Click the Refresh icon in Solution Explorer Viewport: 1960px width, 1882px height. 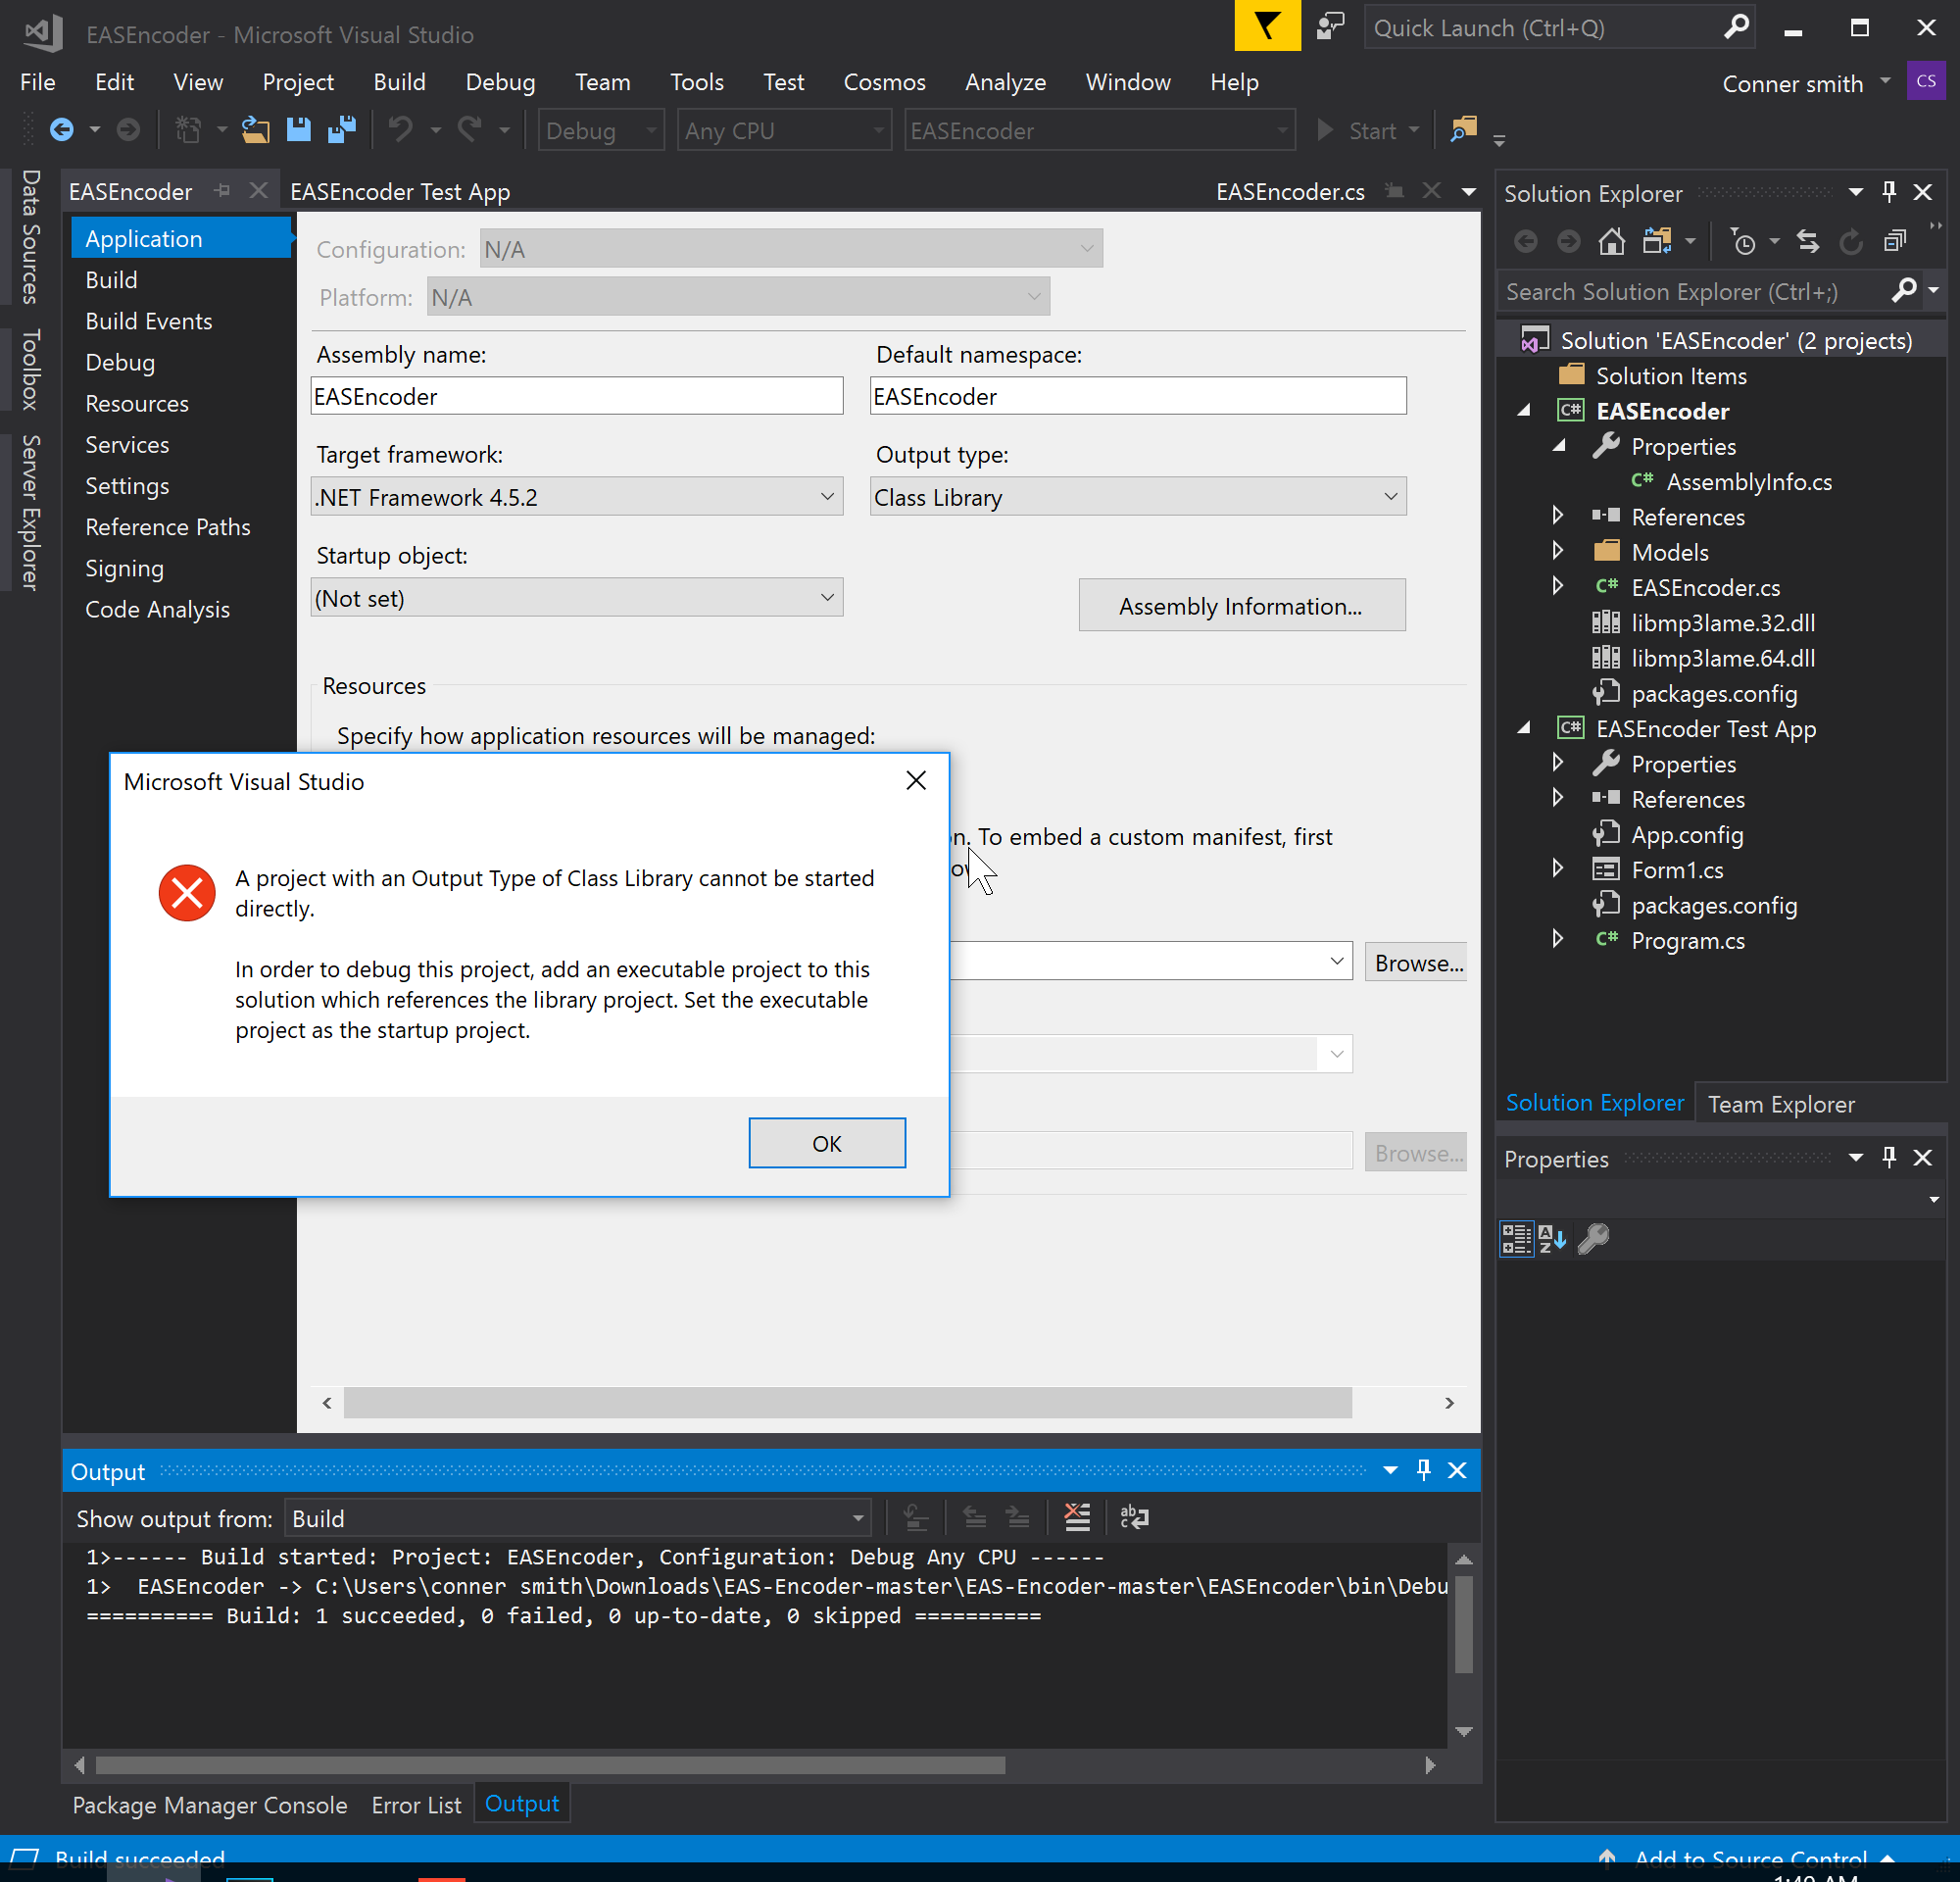point(1851,241)
